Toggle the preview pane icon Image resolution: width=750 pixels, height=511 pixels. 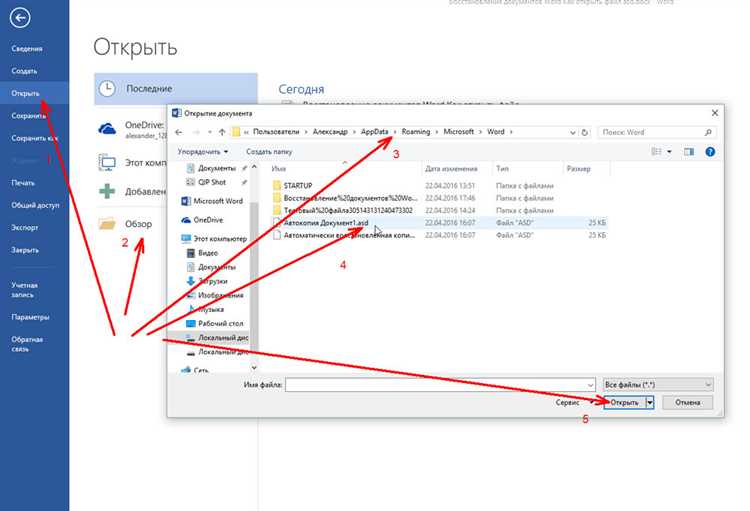click(x=689, y=152)
